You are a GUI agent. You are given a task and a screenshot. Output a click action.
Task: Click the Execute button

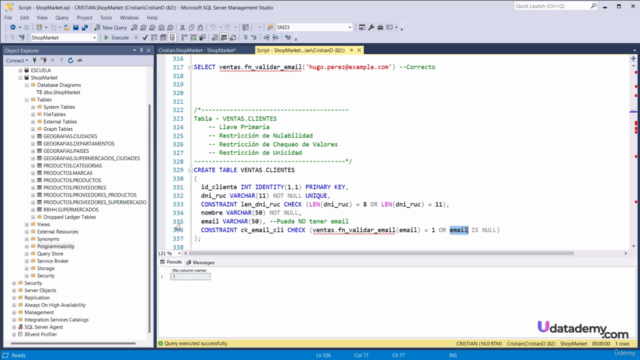pos(116,38)
